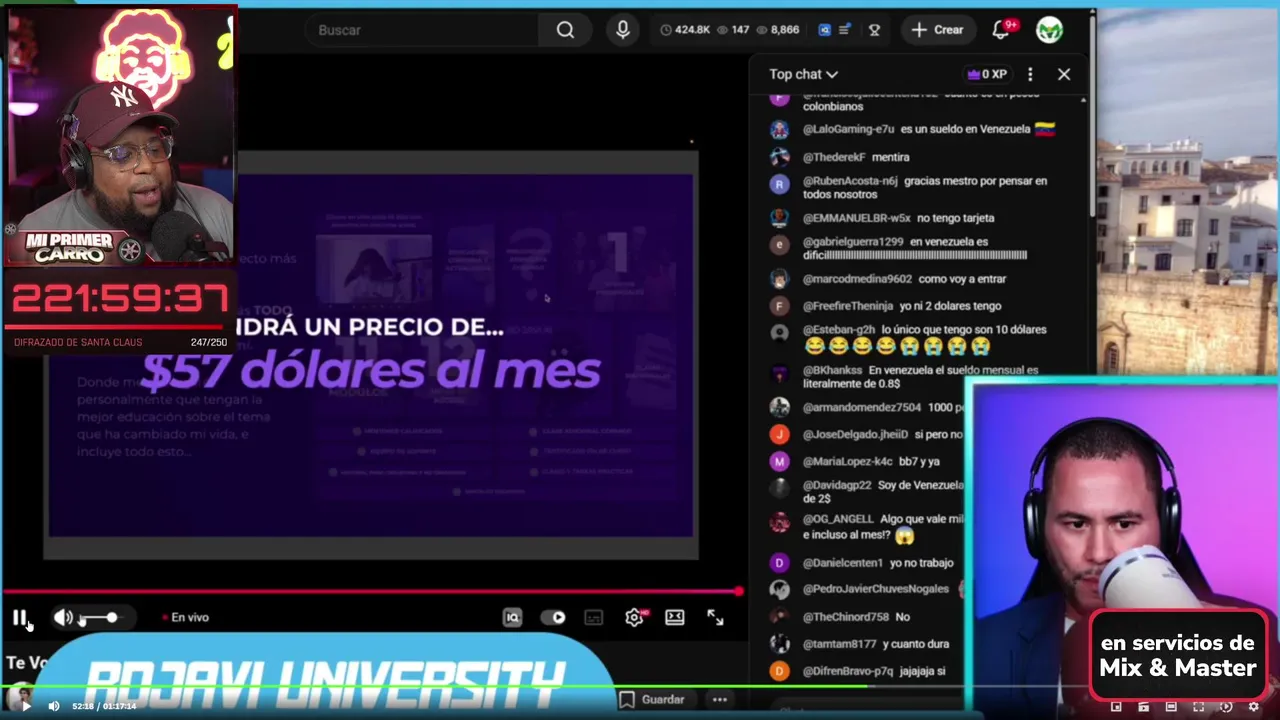Toggle theater view icon in outer player
Viewport: 1280px width, 720px height.
(1171, 707)
